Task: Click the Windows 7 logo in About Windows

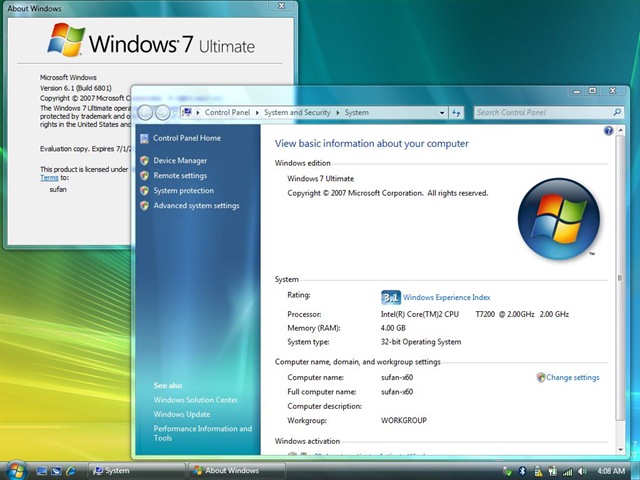Action: (66, 40)
